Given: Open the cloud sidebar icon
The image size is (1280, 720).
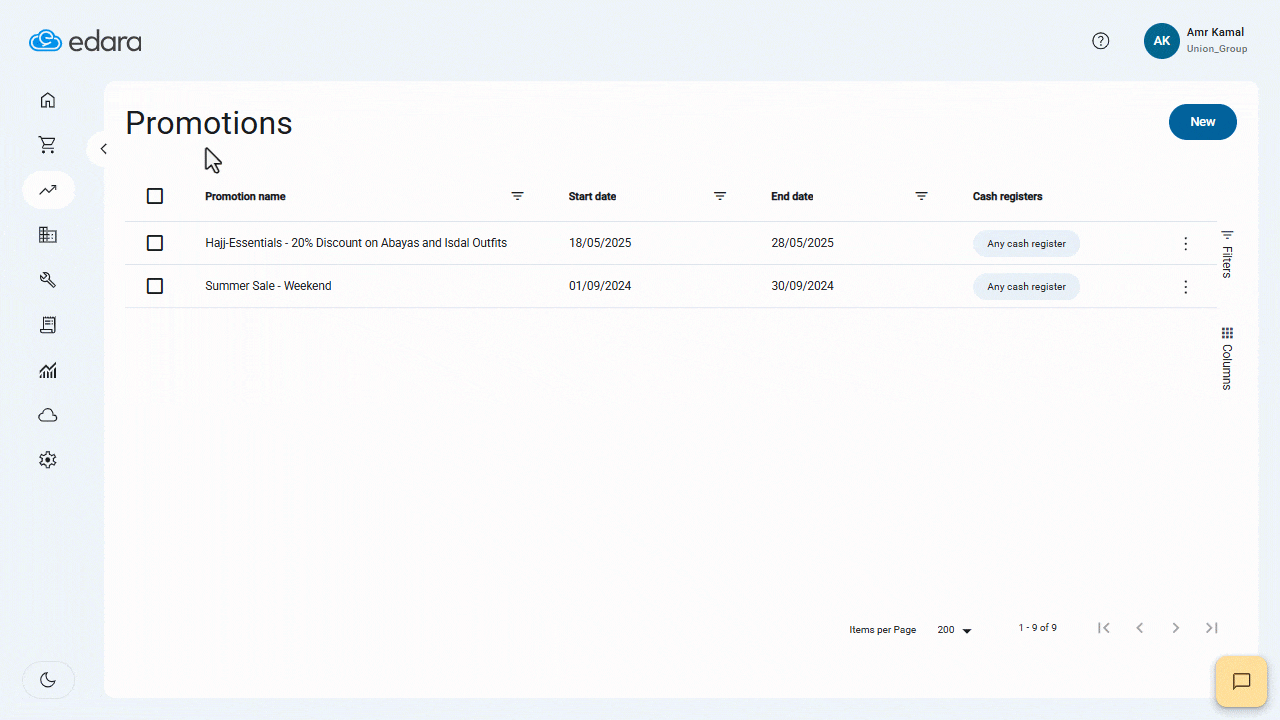Looking at the screenshot, I should pyautogui.click(x=48, y=415).
